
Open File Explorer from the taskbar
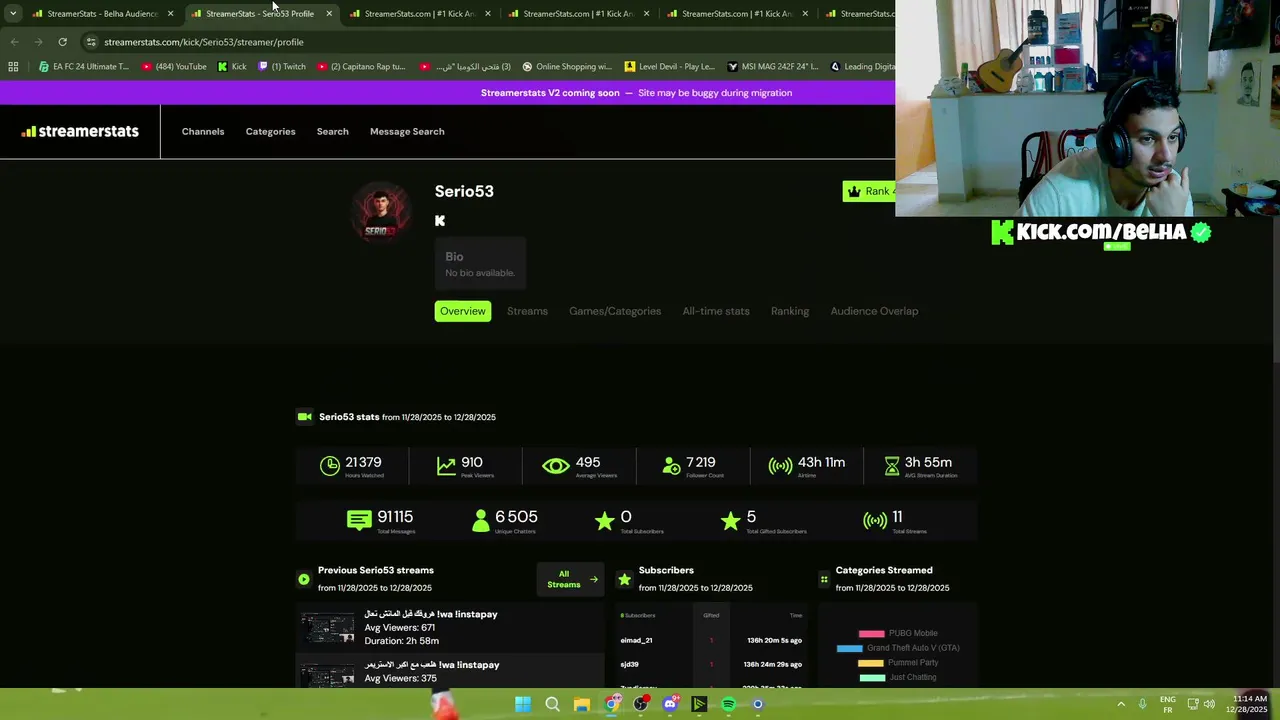[581, 704]
